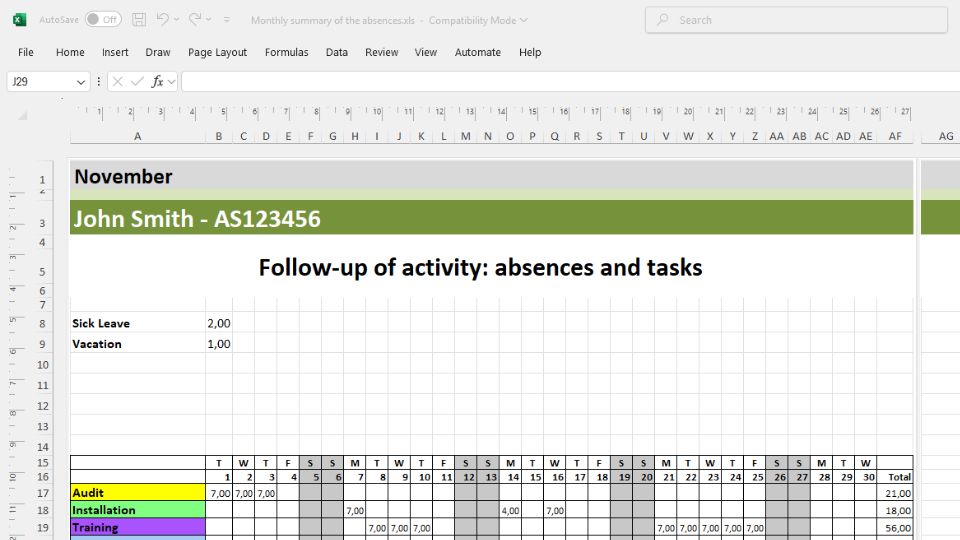
Task: Expand the Name Box dropdown arrow
Action: (81, 82)
